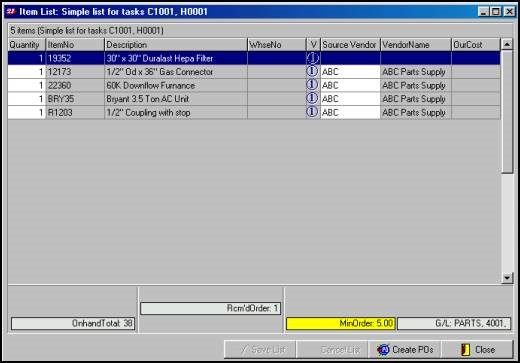This screenshot has width=520, height=363.
Task: Click ABC Parts Supply in the Downflow Furnance row
Action: (414, 85)
